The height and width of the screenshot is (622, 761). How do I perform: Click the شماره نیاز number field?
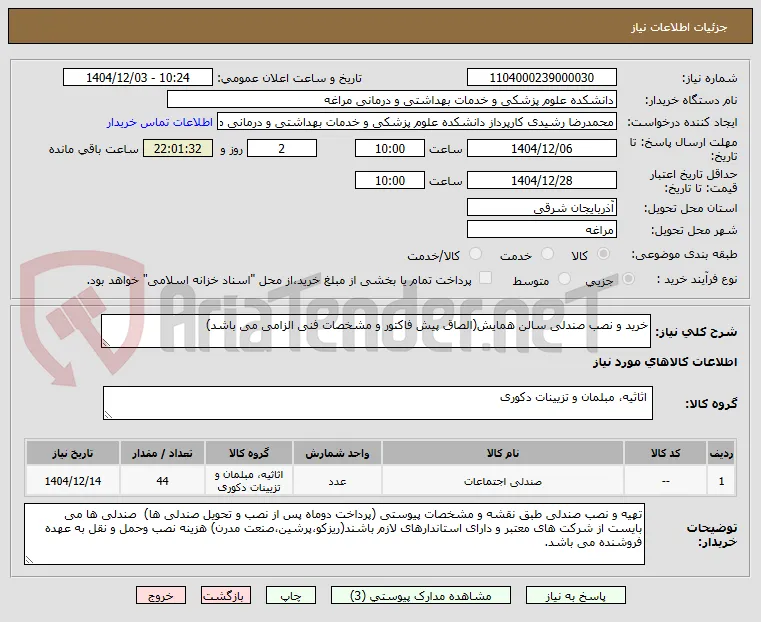point(542,78)
